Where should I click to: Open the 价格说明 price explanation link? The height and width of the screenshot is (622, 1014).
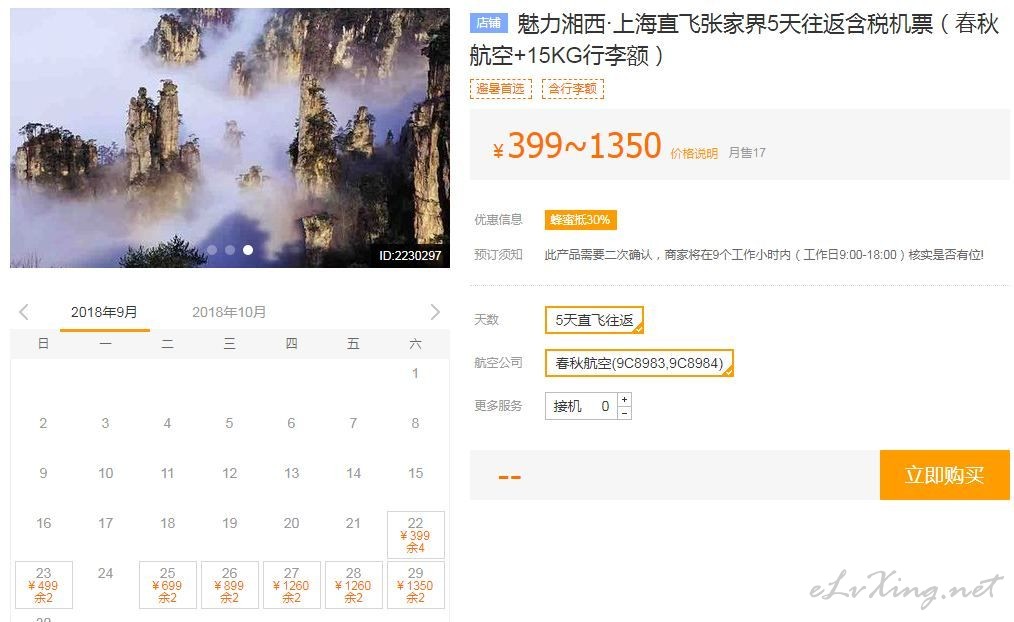click(694, 153)
